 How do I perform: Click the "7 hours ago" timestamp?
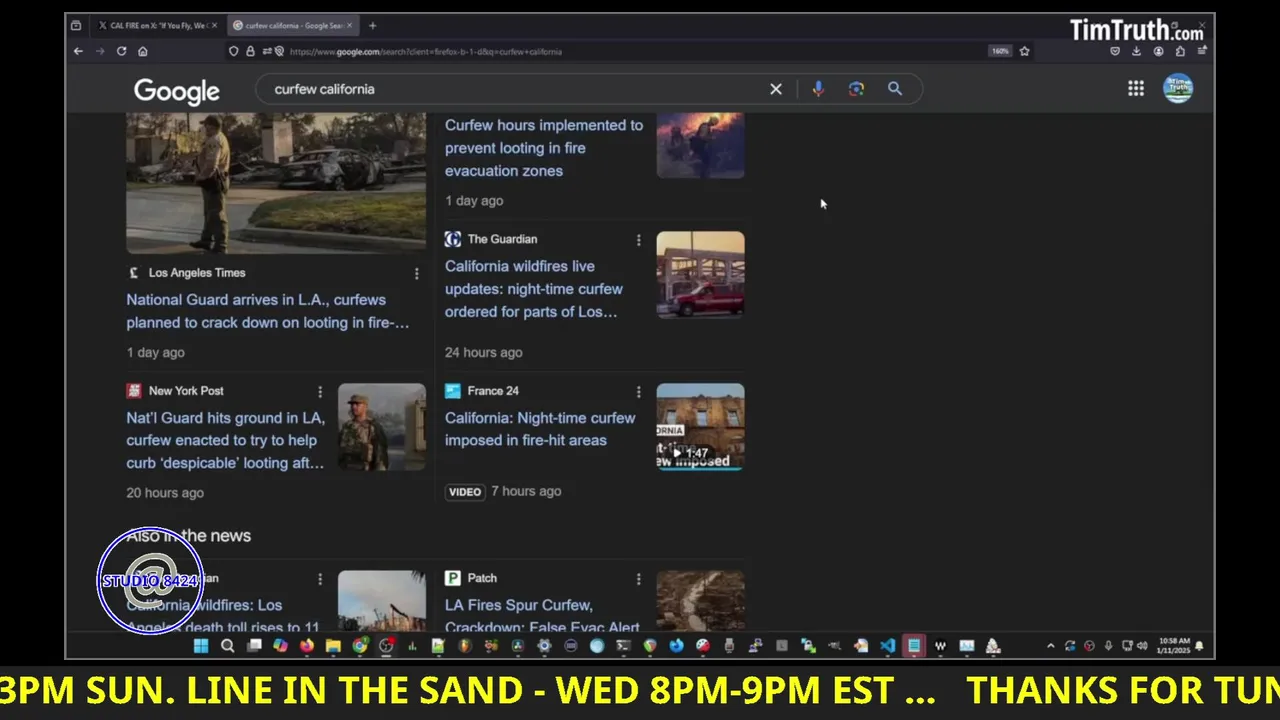click(526, 491)
